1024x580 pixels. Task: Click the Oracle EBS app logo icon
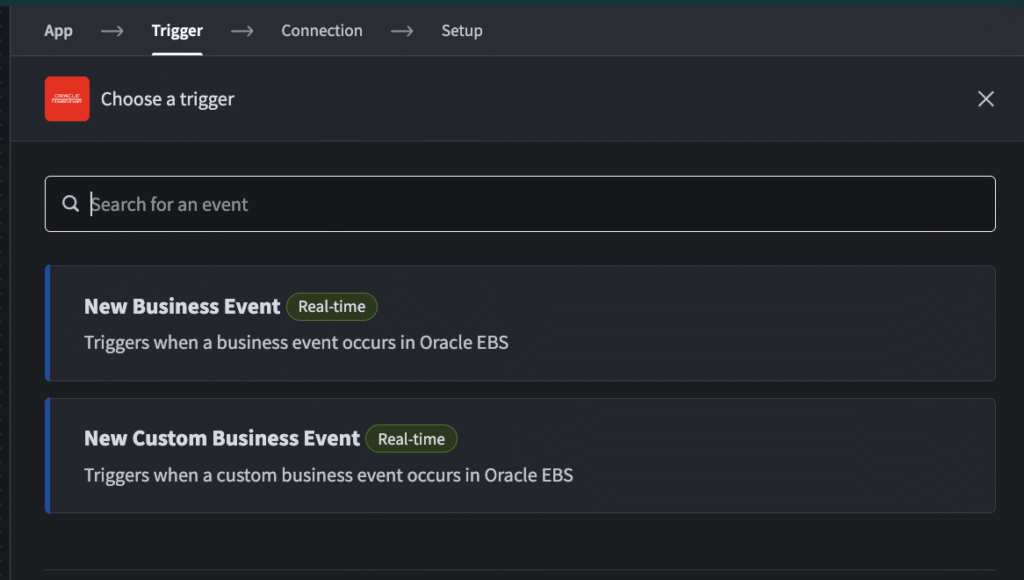coord(67,99)
